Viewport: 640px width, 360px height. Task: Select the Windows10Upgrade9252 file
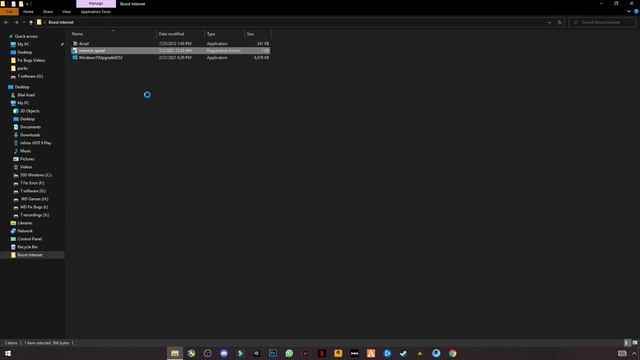click(170, 58)
